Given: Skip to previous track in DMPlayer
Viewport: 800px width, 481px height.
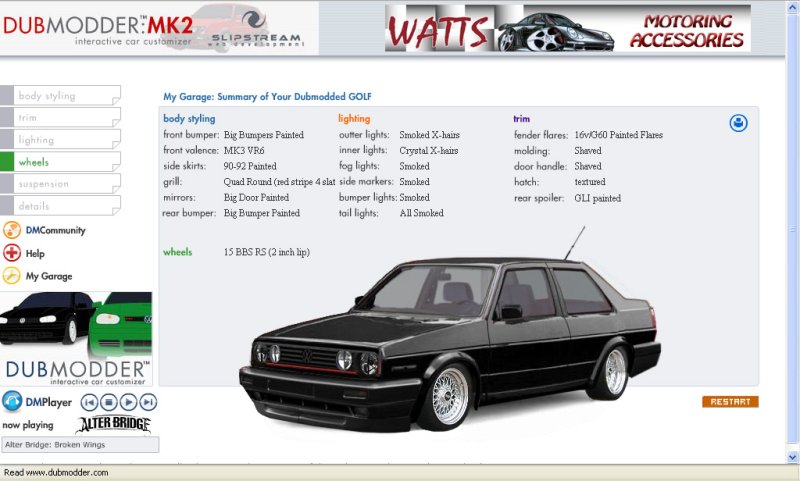Looking at the screenshot, I should (x=88, y=402).
